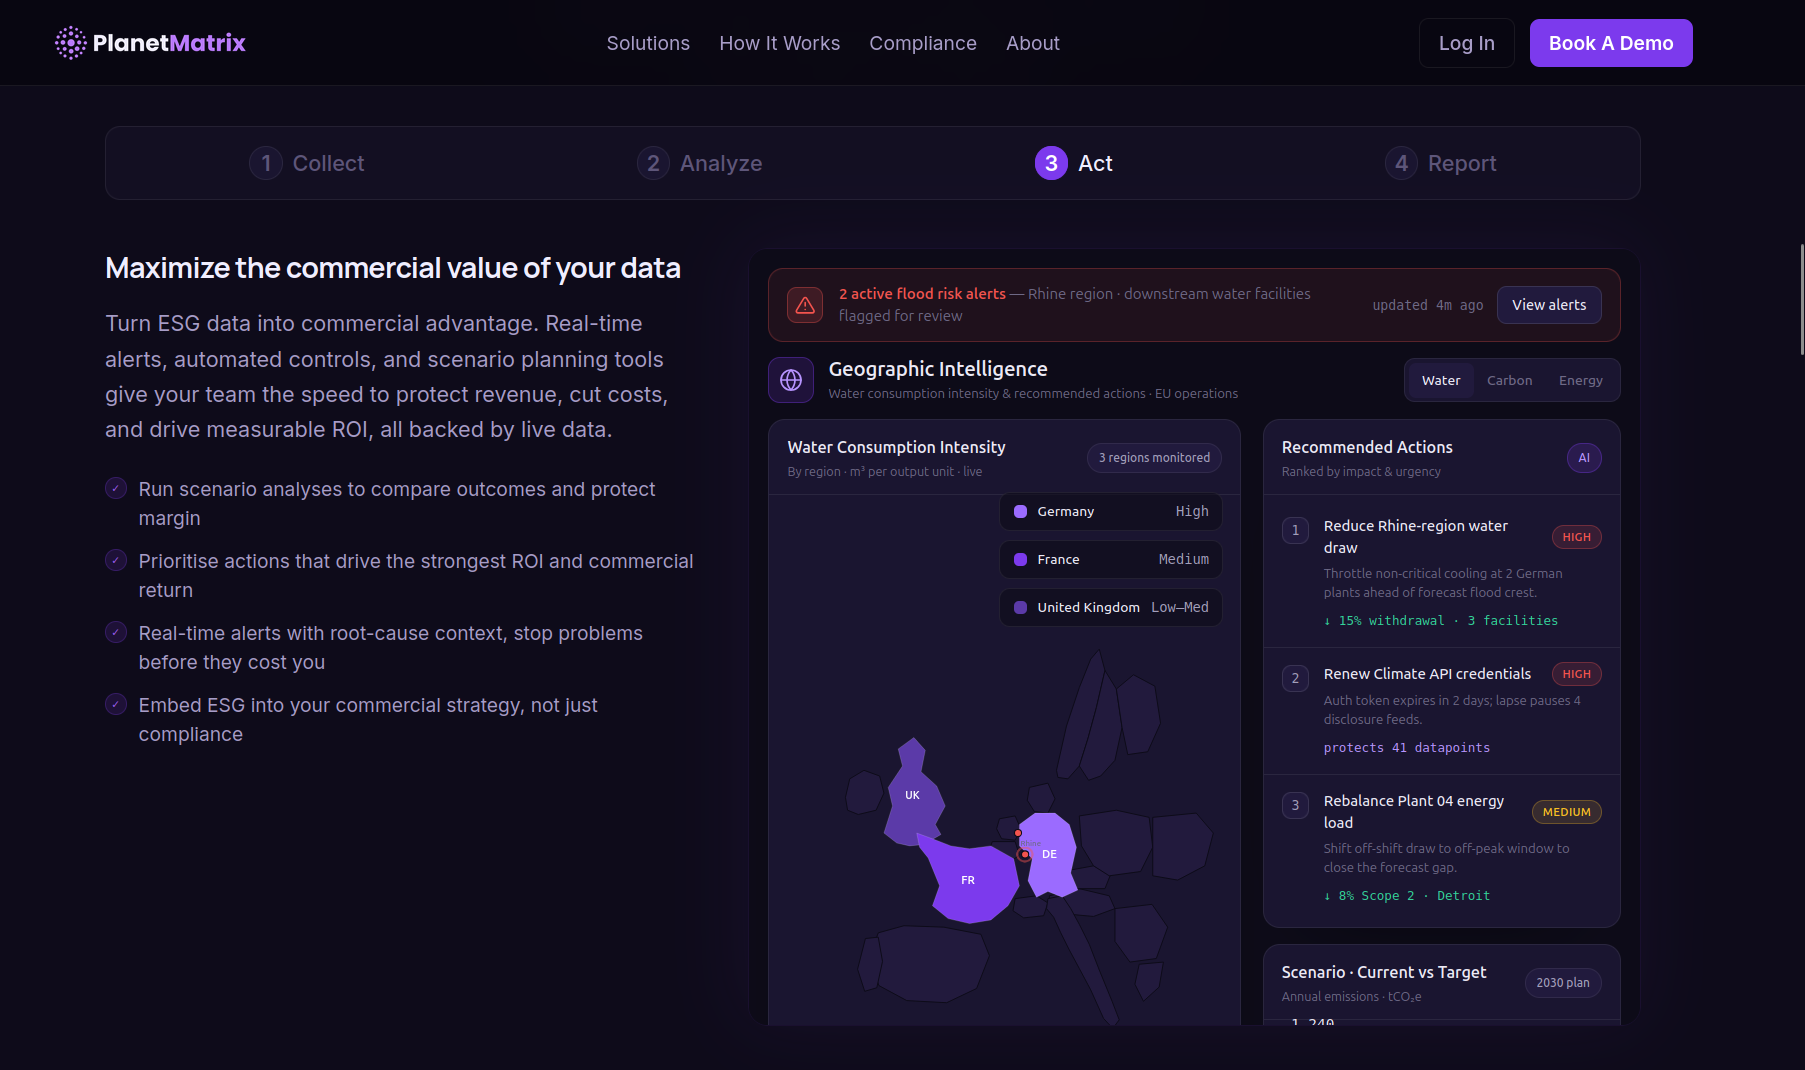Screen dimensions: 1805x1070
Task: Click HIGH tag on Rhine-region action
Action: pos(1576,537)
